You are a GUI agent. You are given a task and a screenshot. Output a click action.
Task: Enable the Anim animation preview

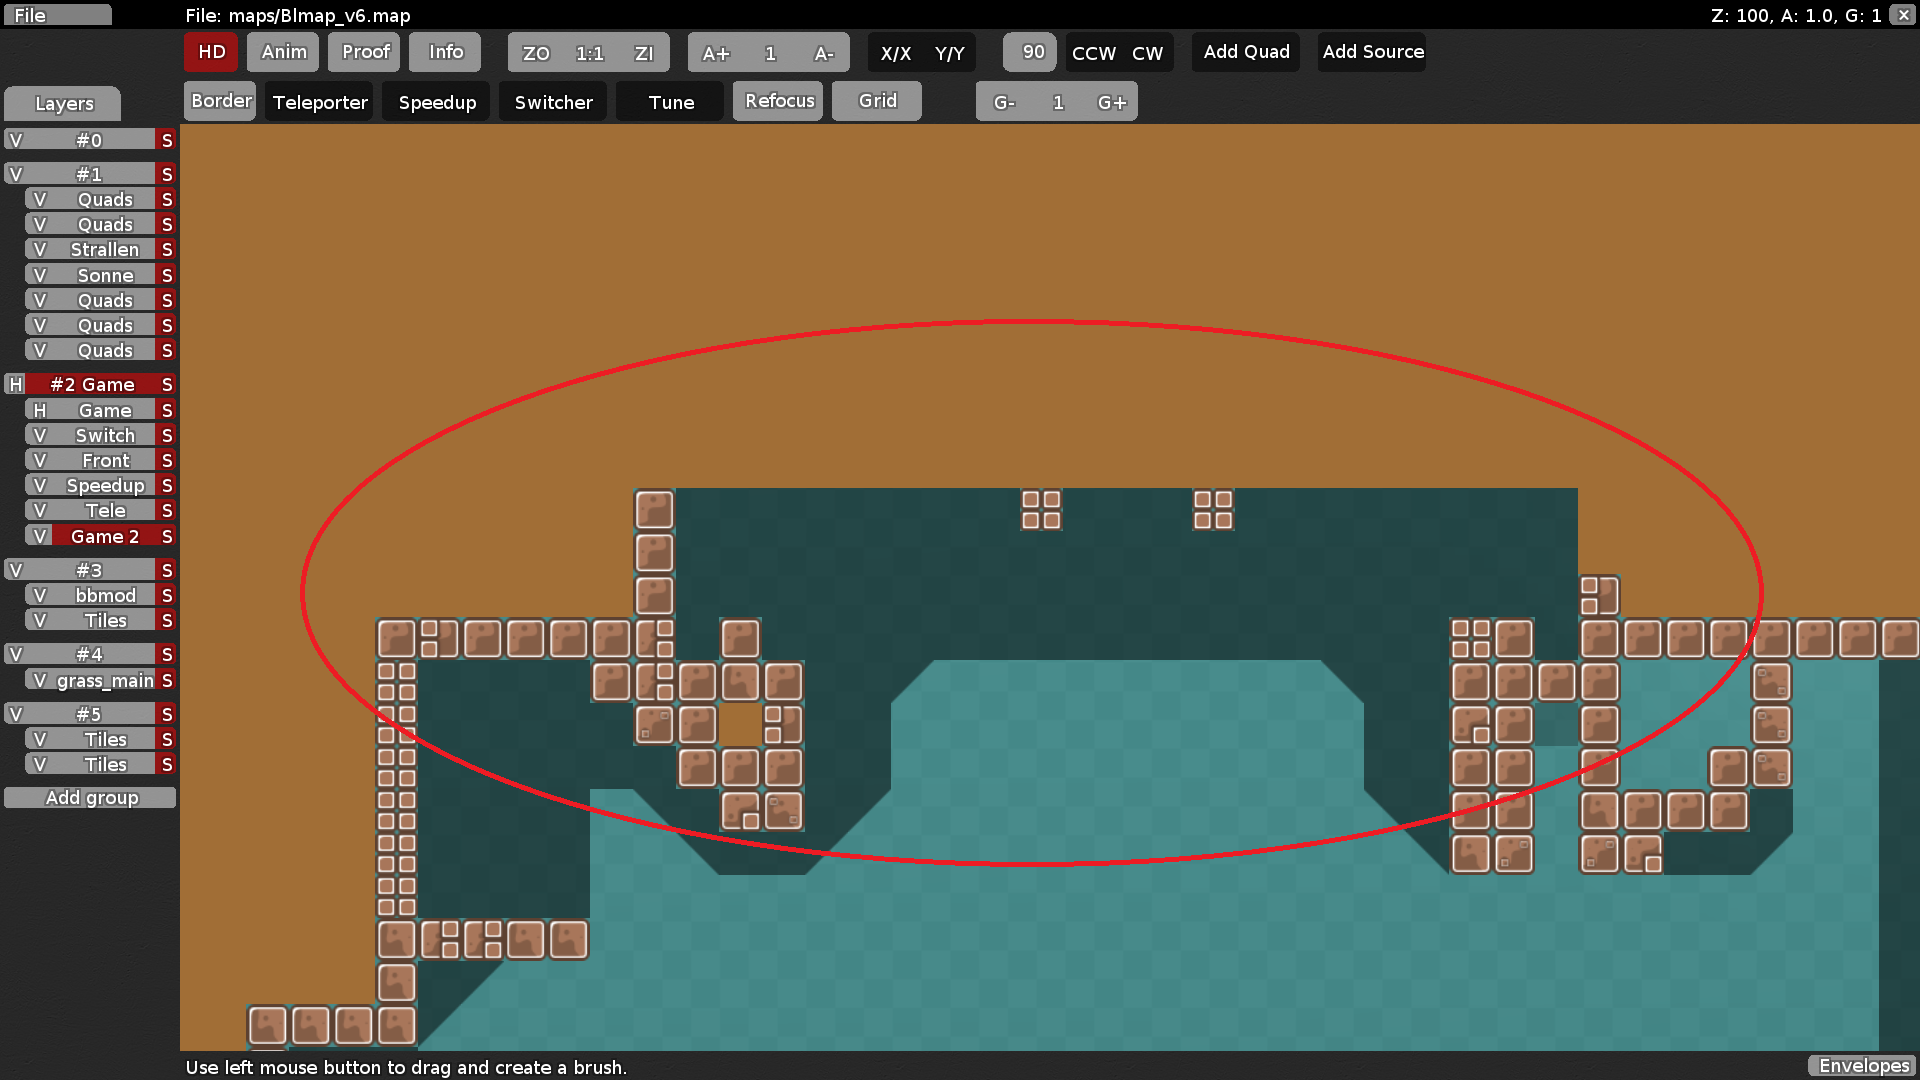282,52
